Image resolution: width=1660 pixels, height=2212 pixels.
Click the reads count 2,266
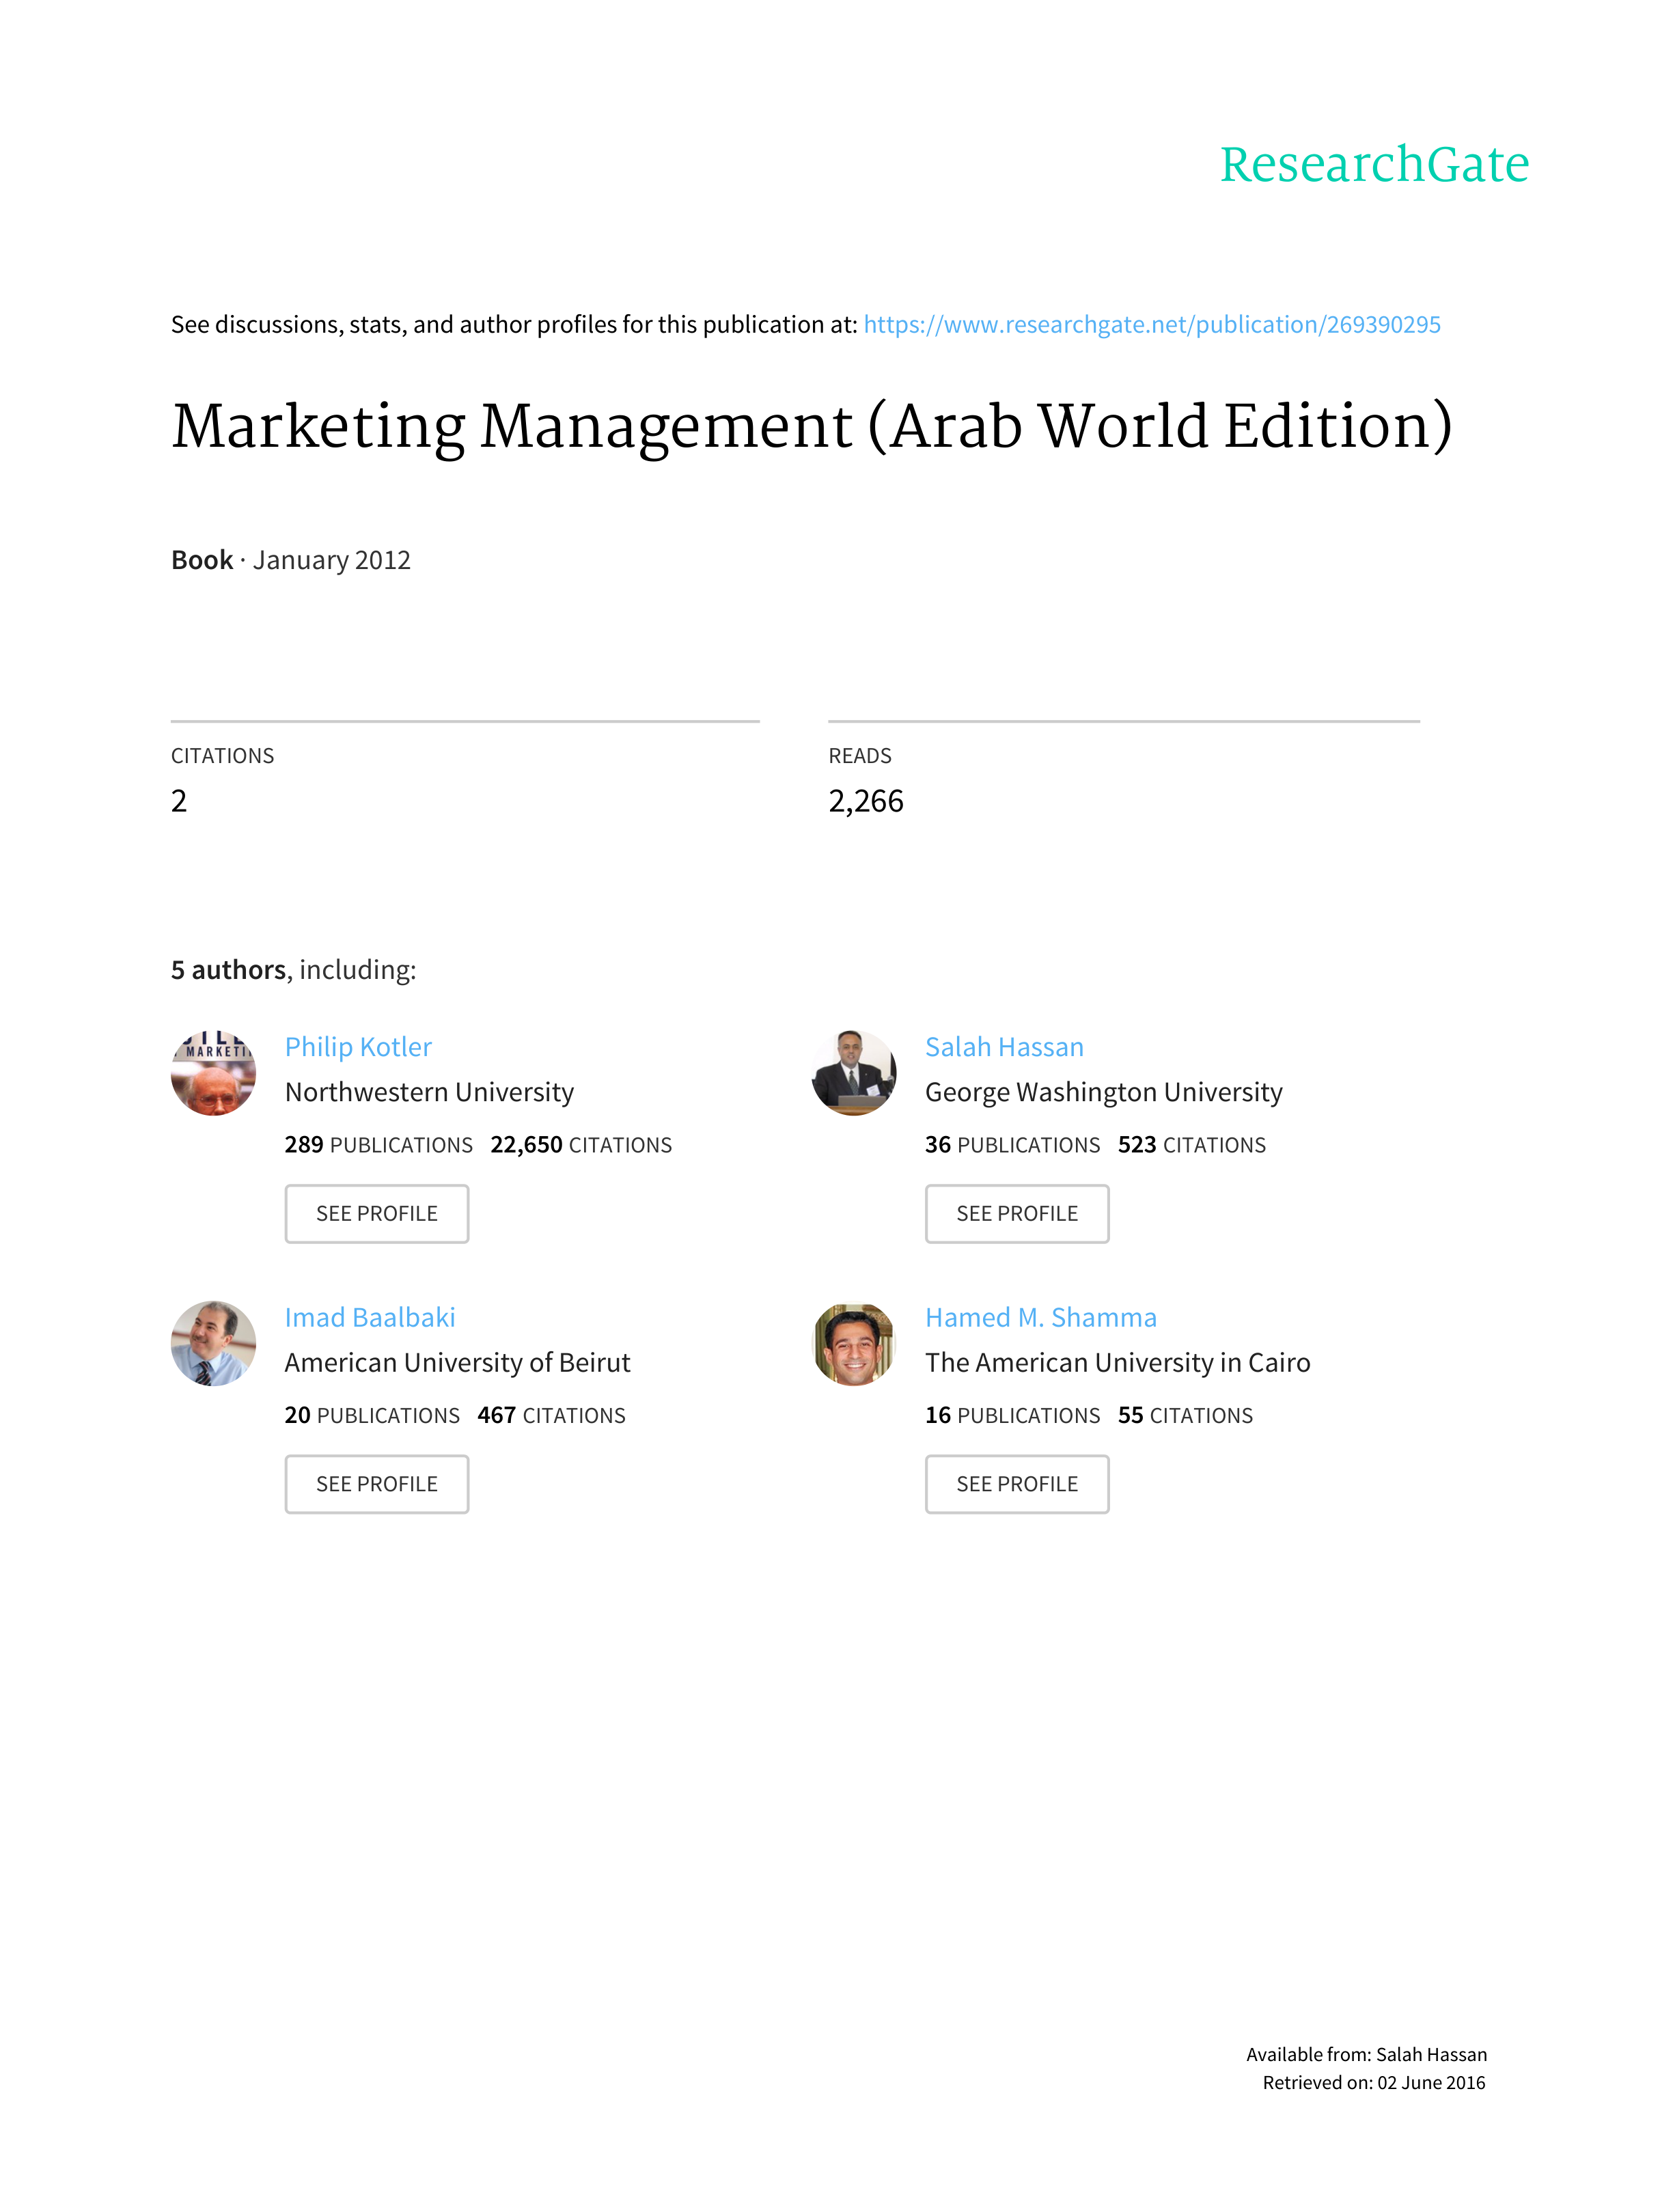866,801
